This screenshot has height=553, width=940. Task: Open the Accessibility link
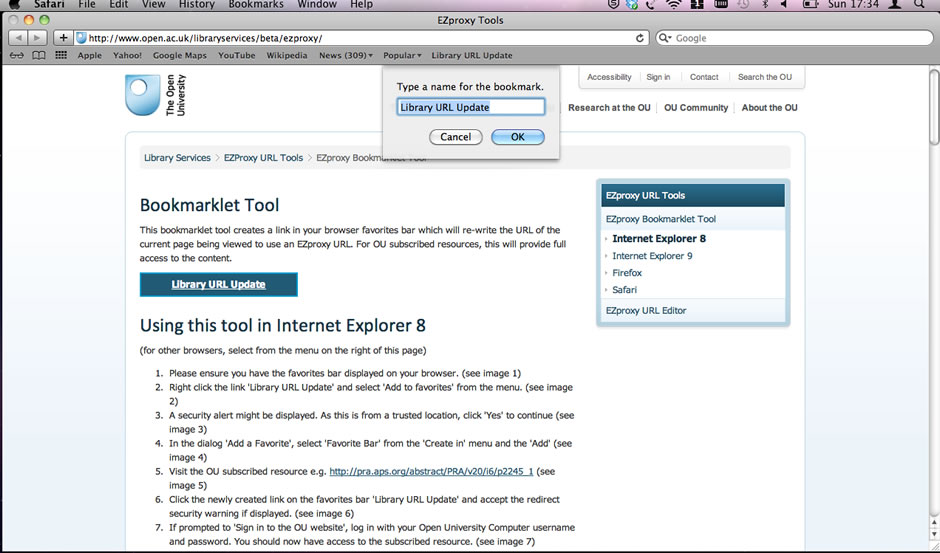point(609,77)
